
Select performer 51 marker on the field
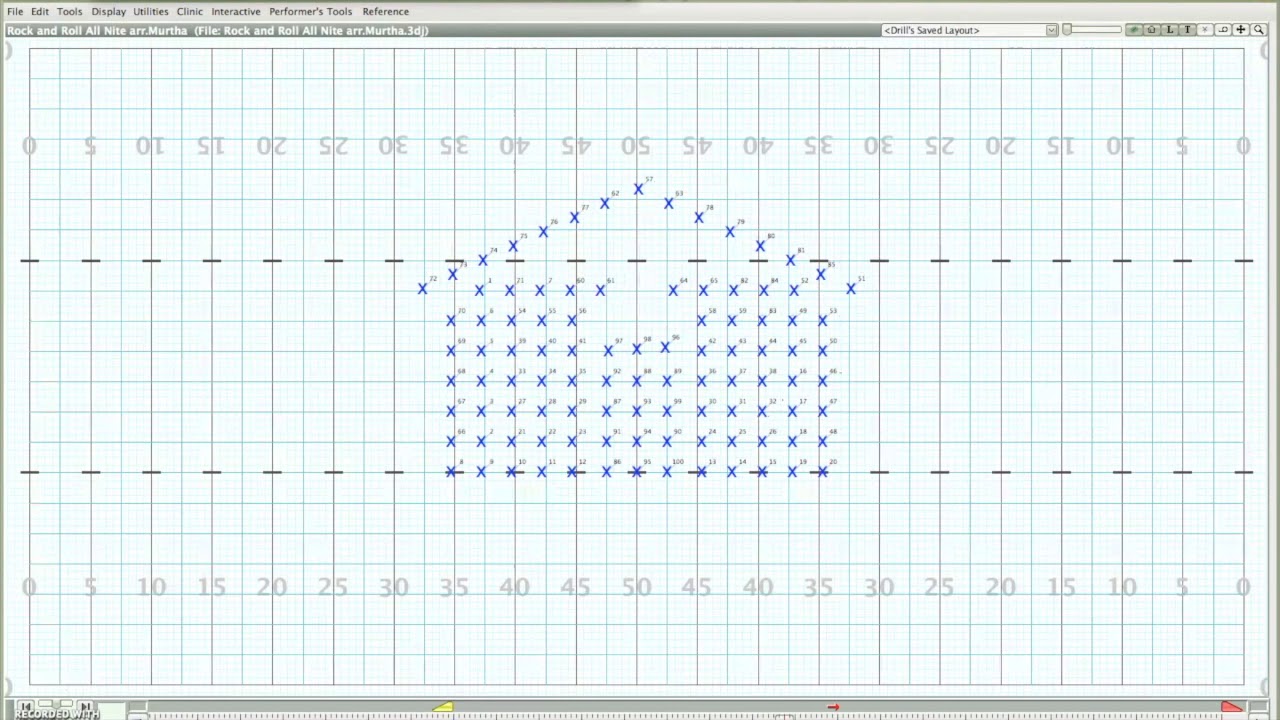851,288
